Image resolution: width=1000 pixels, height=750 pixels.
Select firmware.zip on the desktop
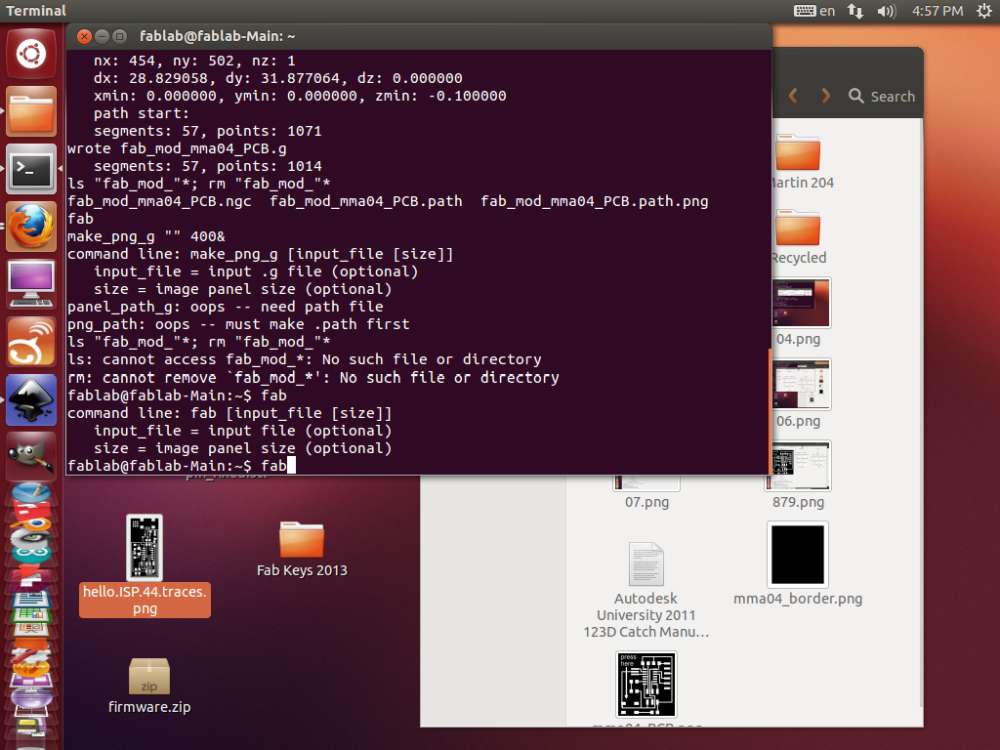149,686
